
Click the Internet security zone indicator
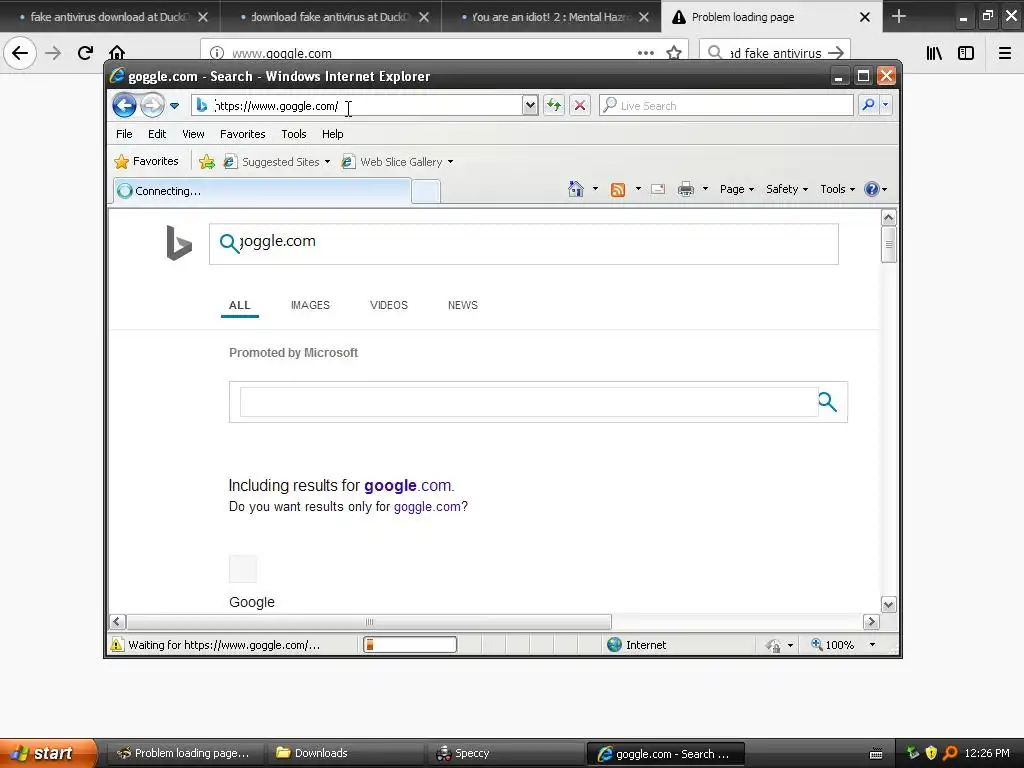(636, 645)
